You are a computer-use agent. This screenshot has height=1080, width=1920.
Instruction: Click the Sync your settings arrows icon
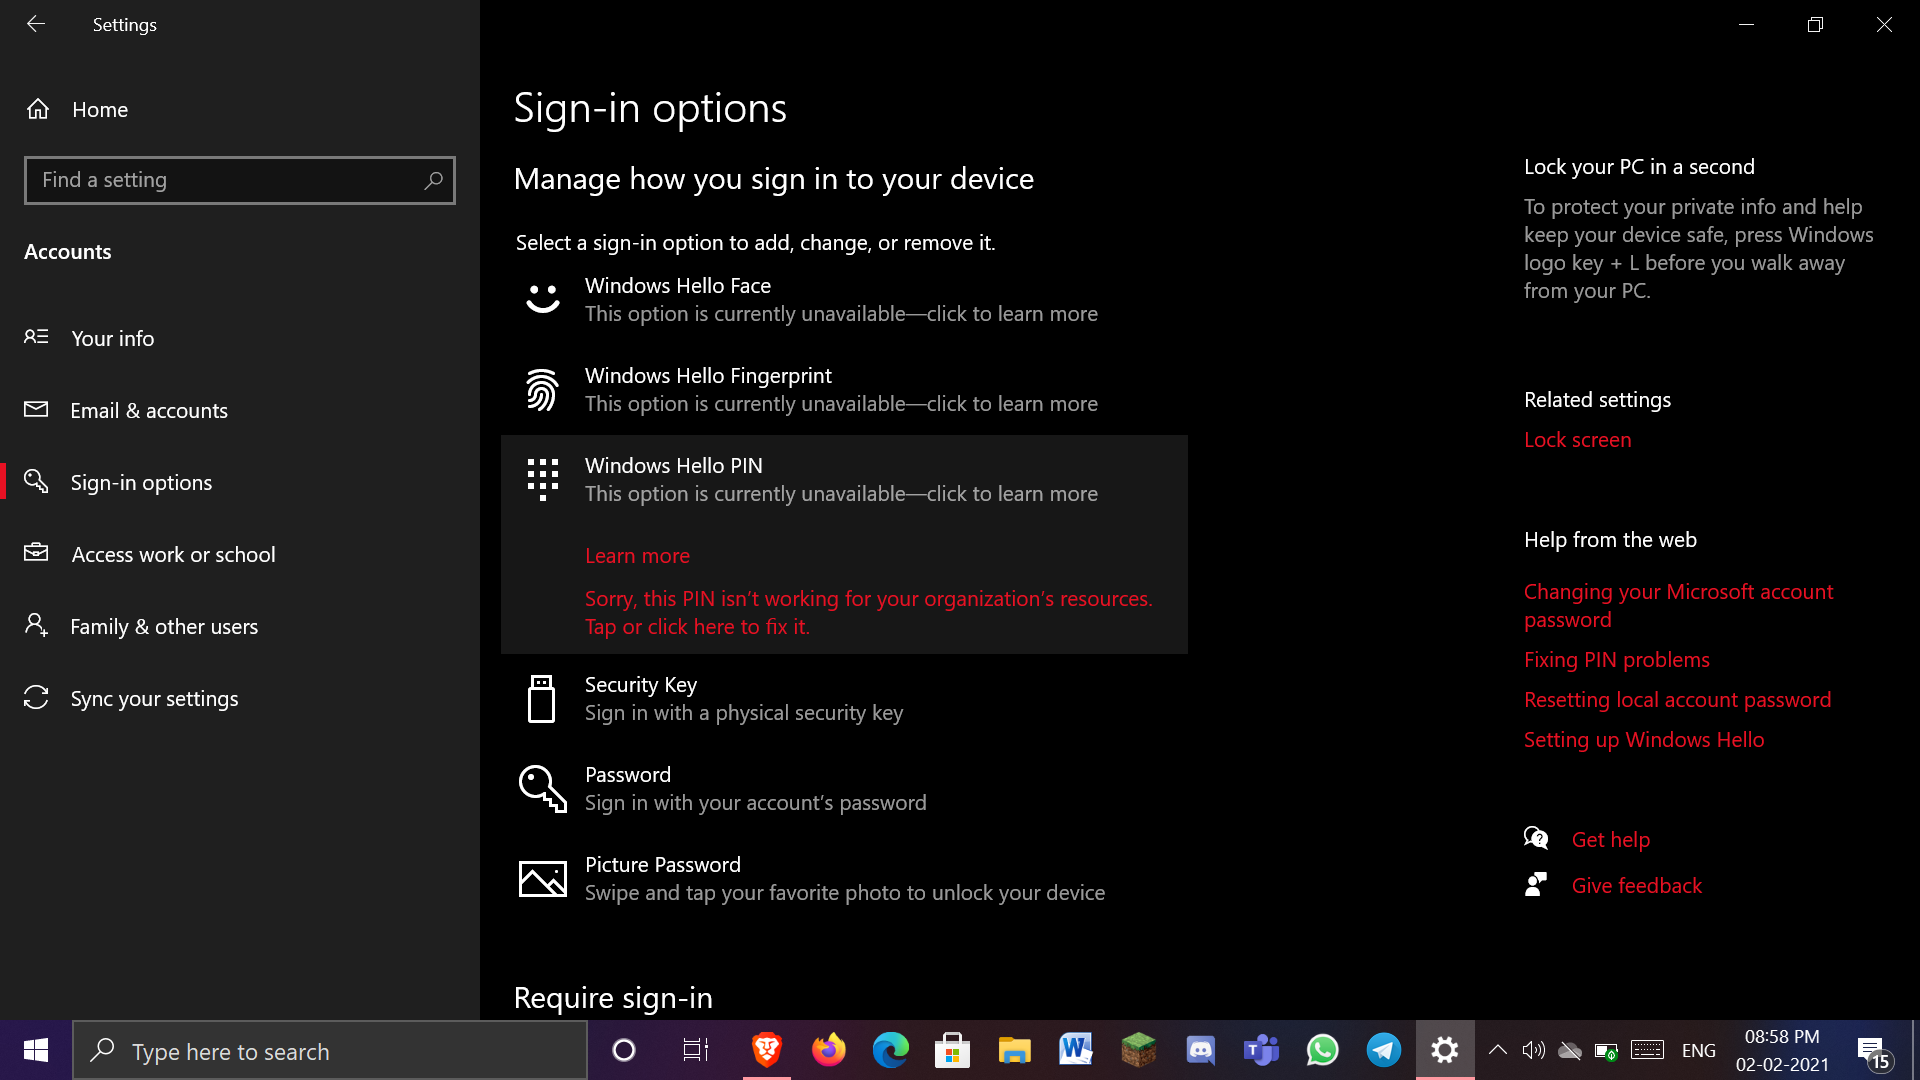click(x=36, y=697)
